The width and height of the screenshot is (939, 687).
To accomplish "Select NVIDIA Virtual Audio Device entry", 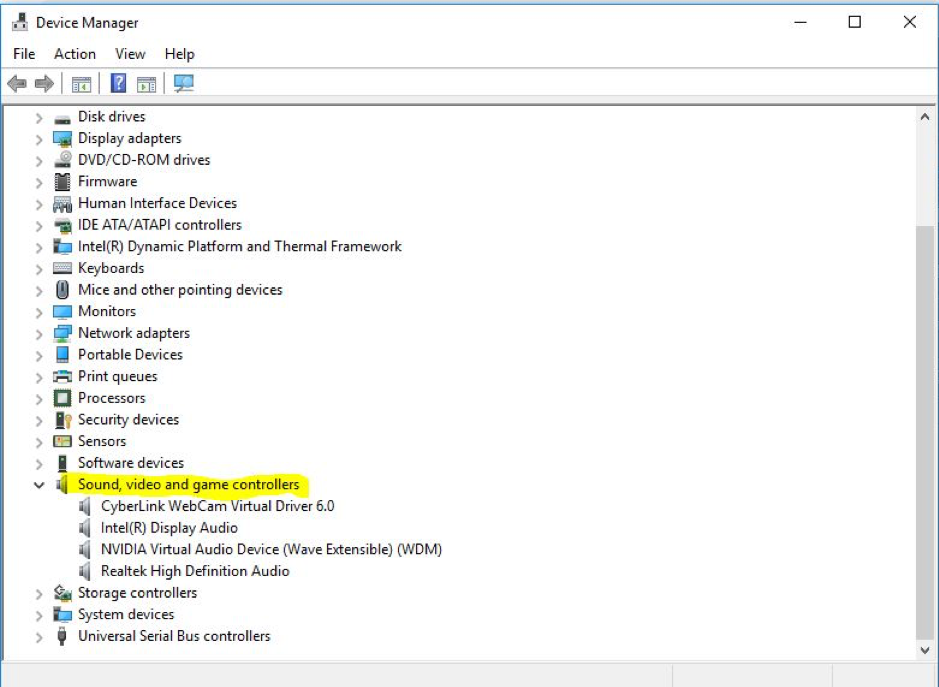I will [x=270, y=550].
